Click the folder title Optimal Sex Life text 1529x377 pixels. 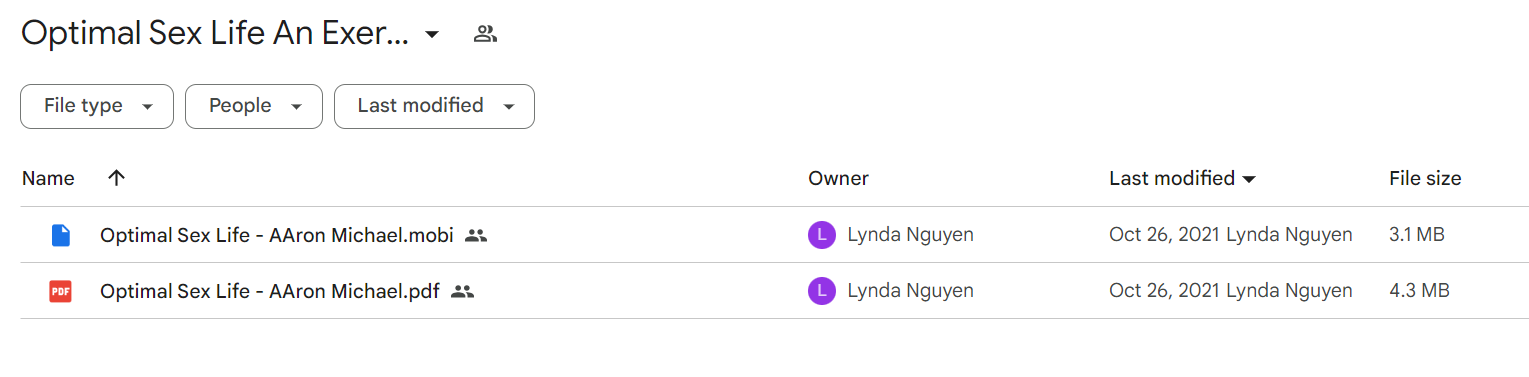click(215, 34)
